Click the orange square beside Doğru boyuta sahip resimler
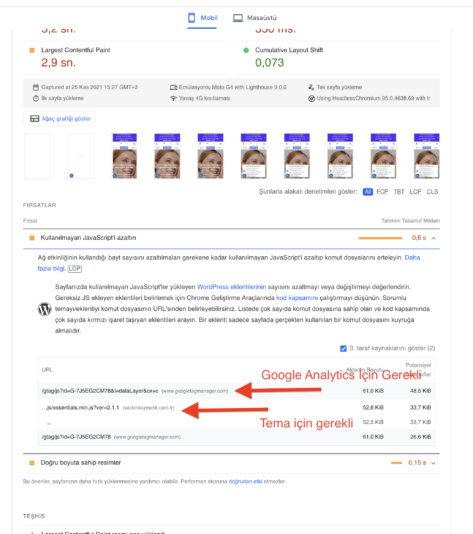This screenshot has width=473, height=534. (32, 463)
